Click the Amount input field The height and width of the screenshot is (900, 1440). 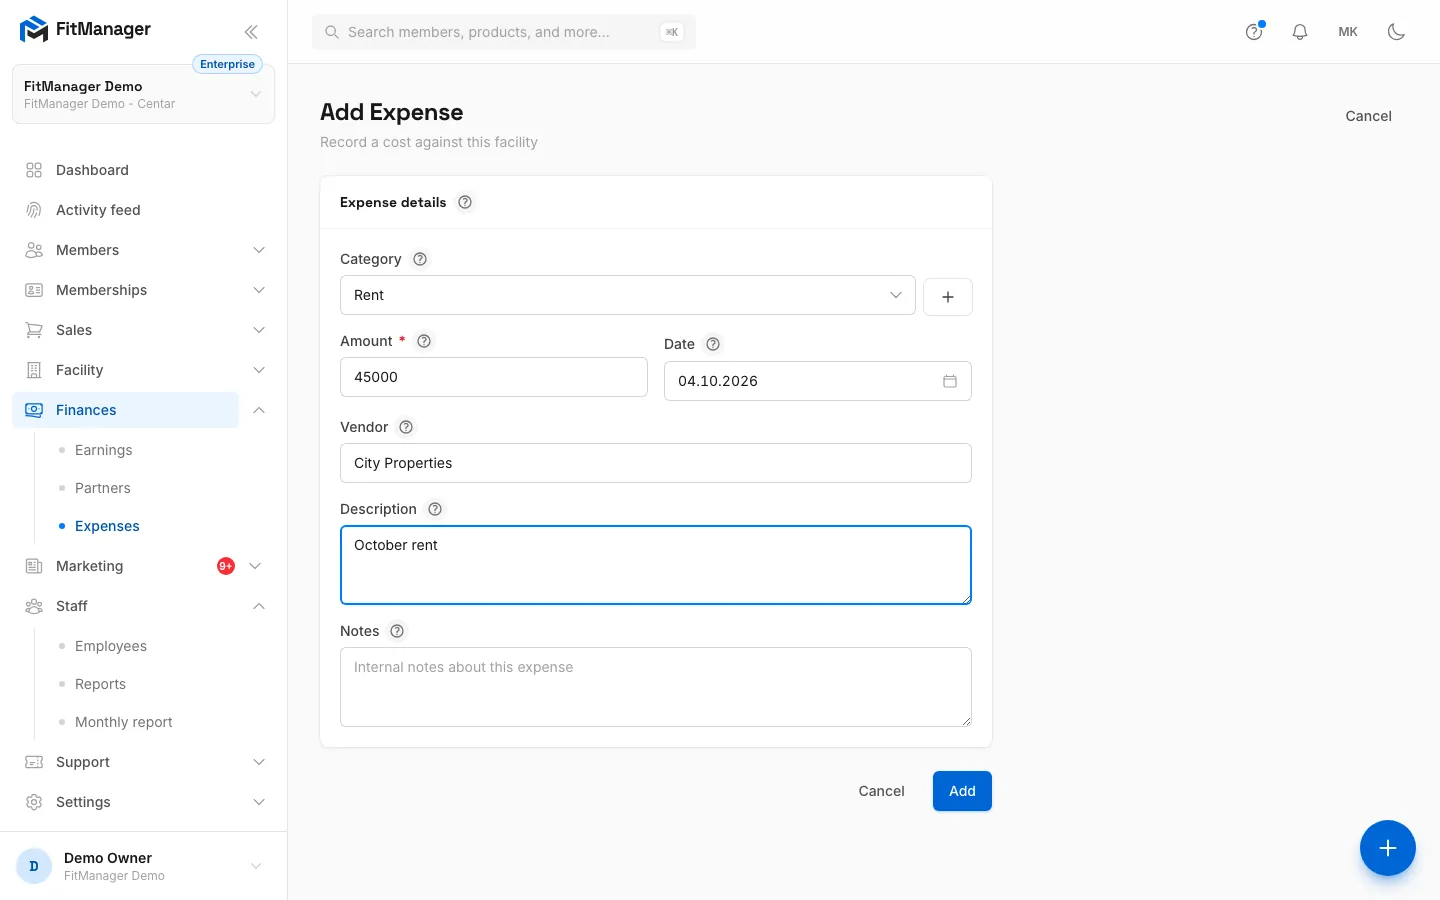click(494, 377)
